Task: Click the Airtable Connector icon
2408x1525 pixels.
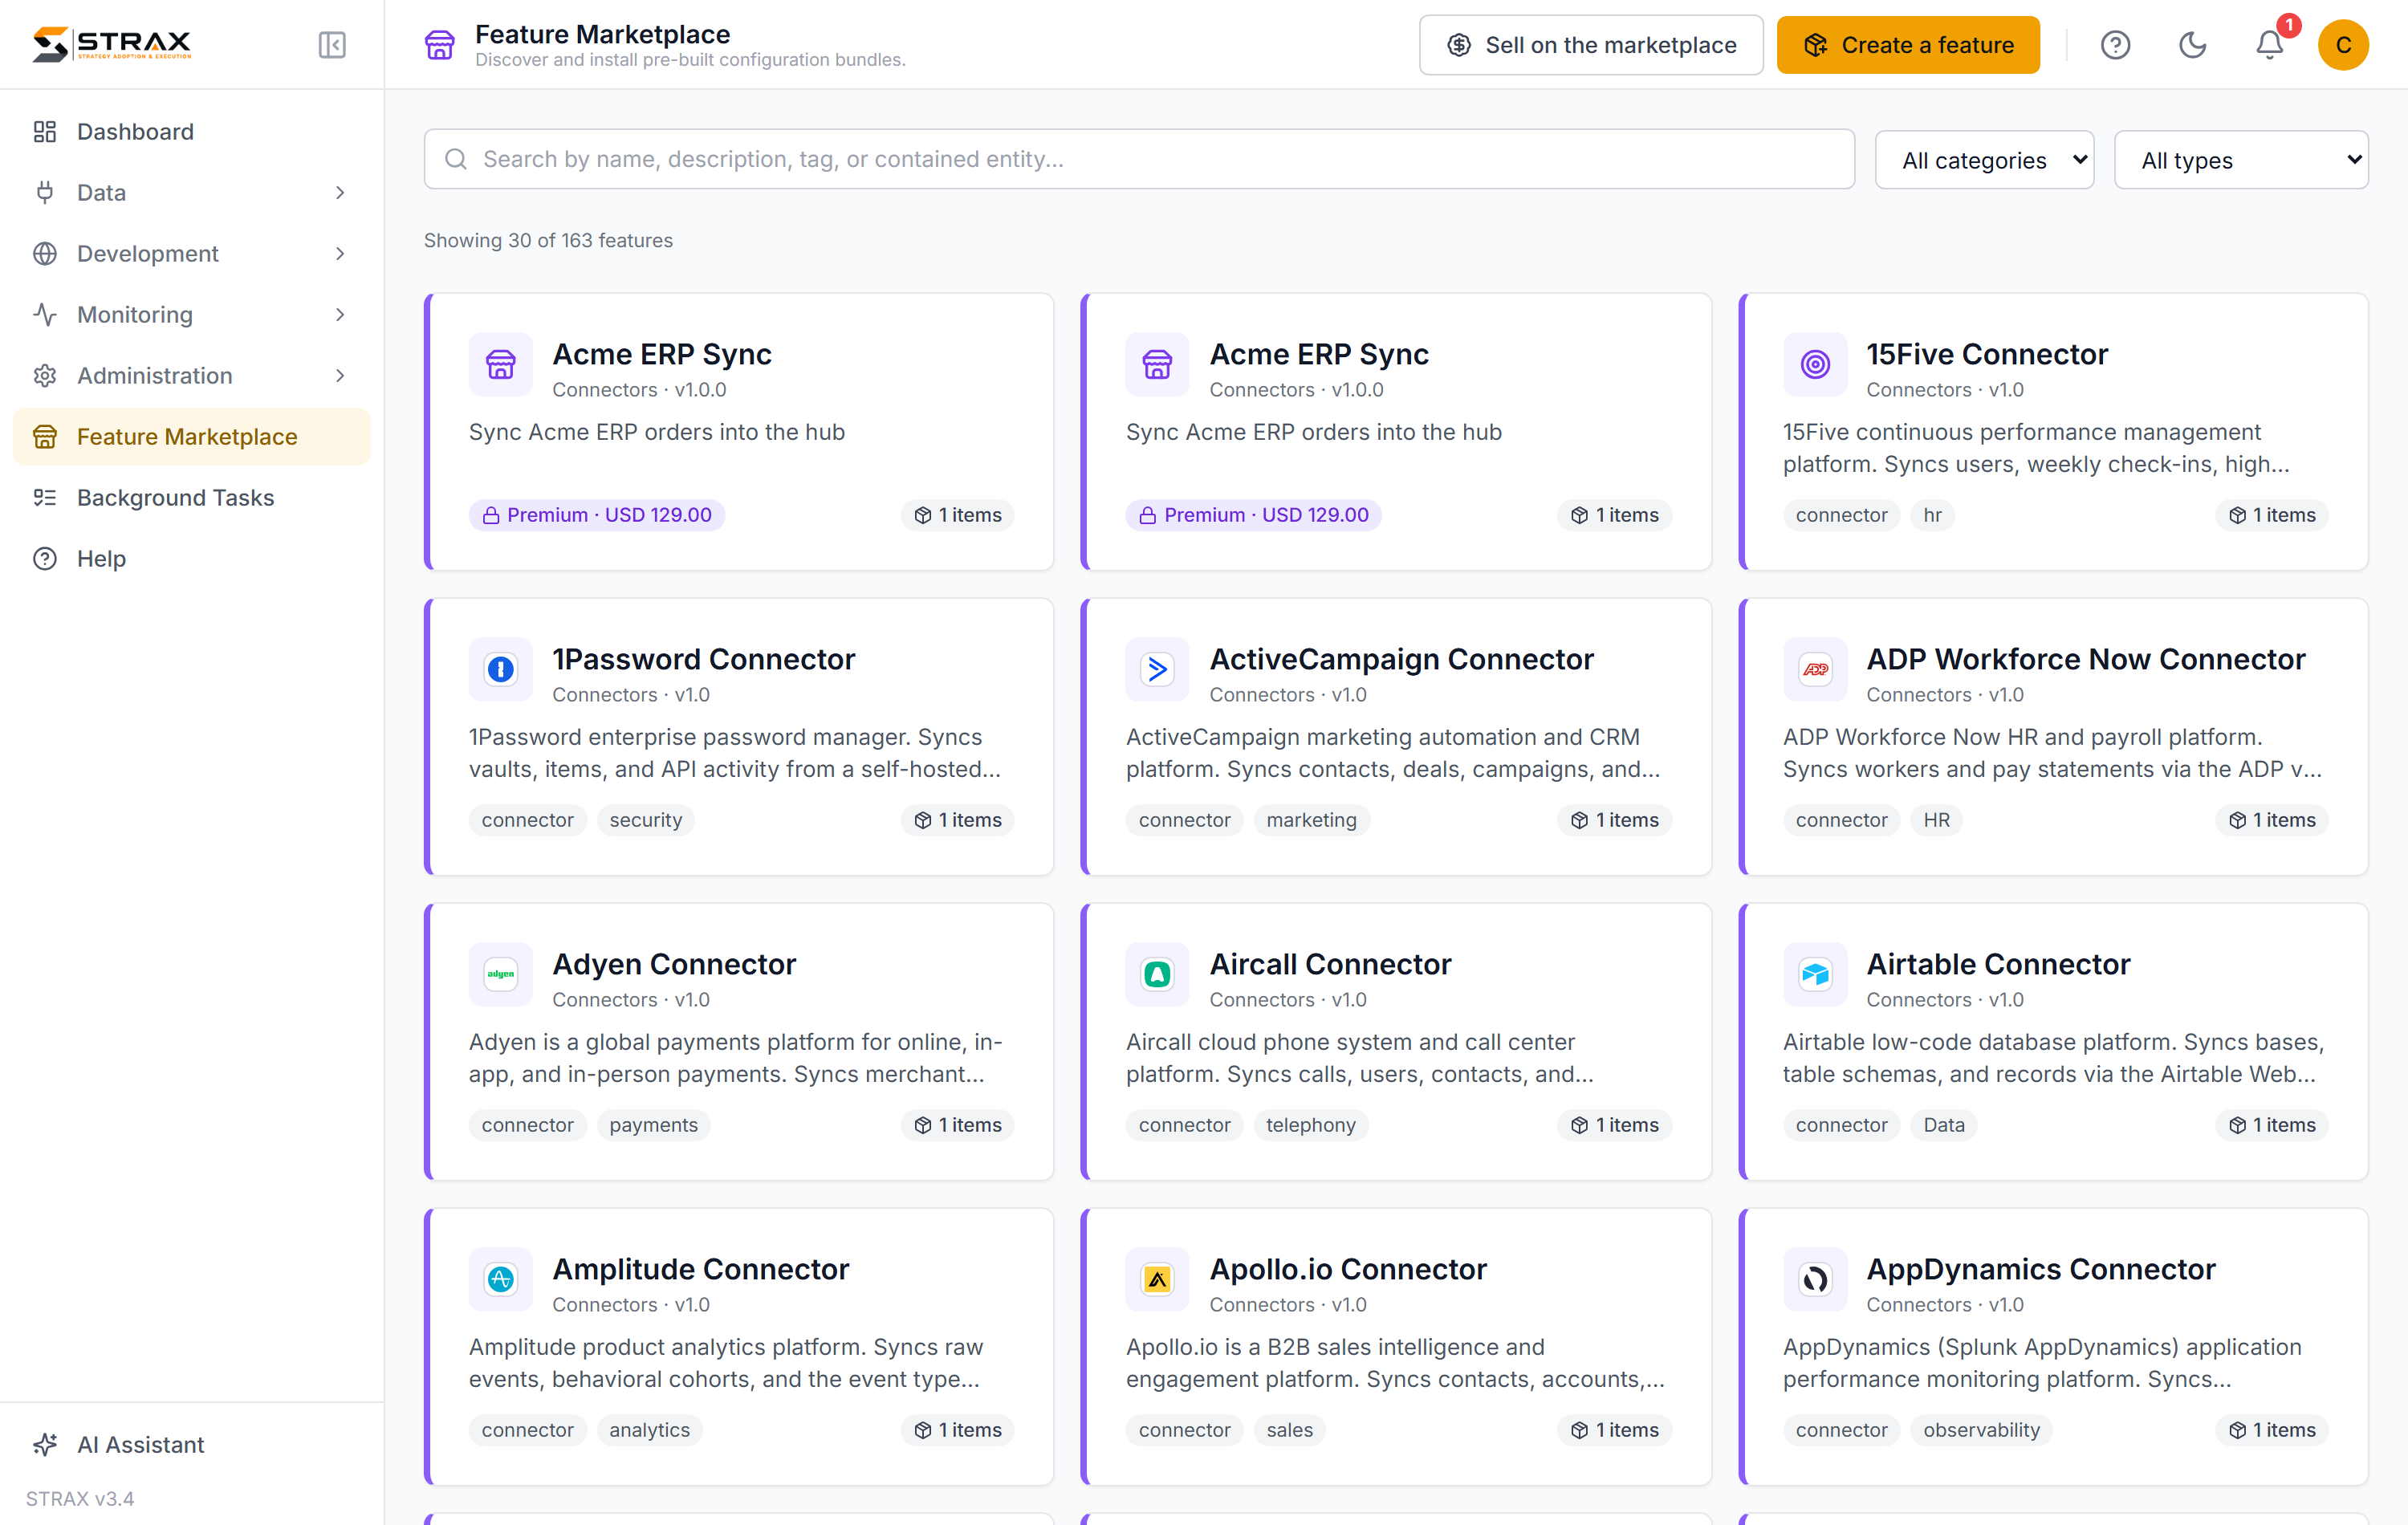Action: click(1815, 974)
